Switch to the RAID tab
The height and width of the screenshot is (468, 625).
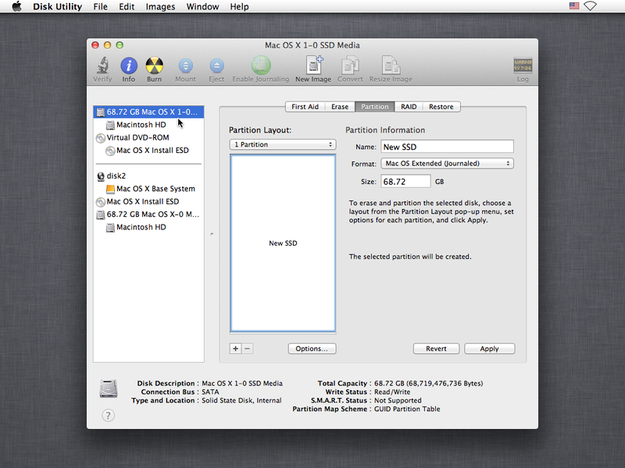(409, 107)
